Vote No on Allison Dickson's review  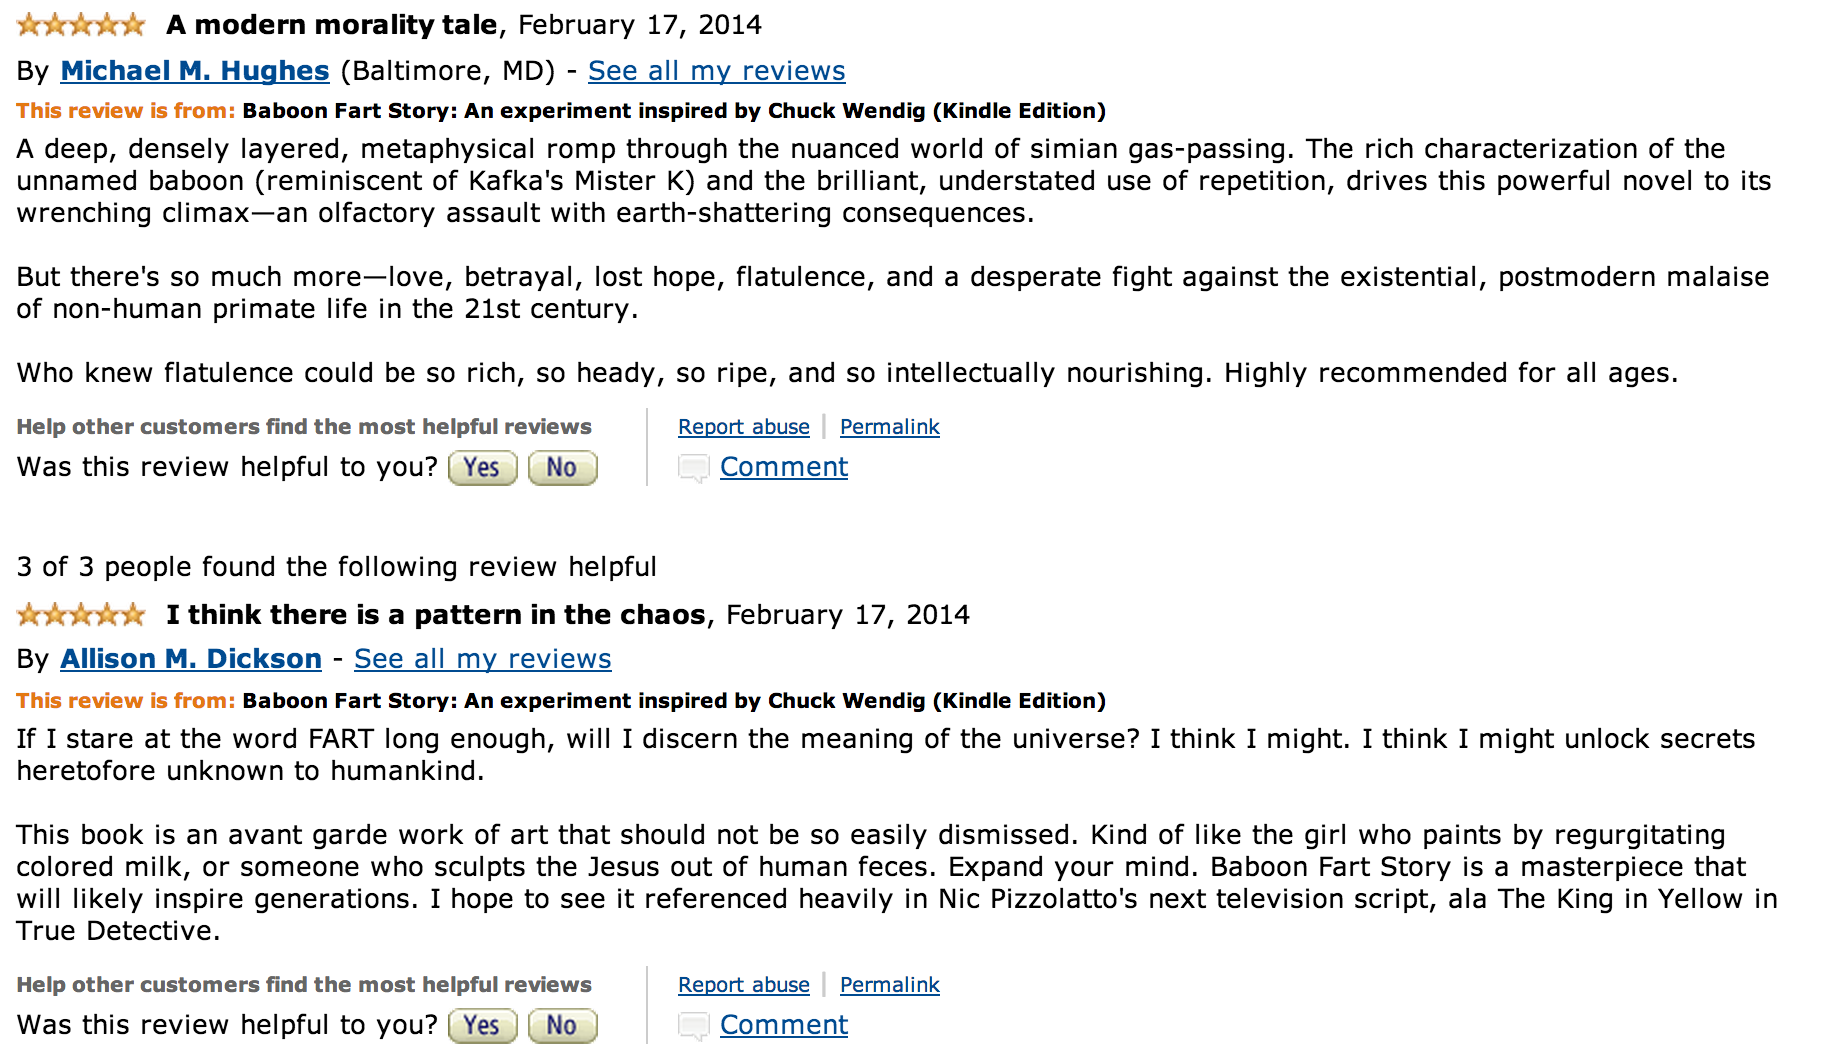pos(562,1026)
